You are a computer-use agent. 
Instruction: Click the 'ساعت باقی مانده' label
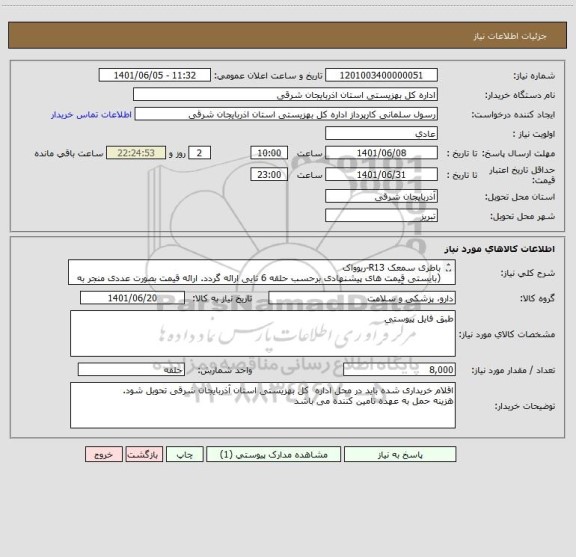tap(69, 153)
